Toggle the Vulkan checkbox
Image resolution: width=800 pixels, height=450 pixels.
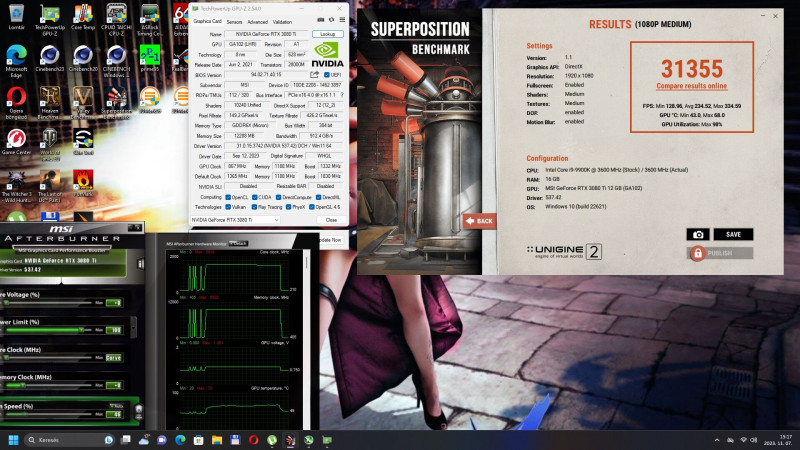(x=228, y=207)
